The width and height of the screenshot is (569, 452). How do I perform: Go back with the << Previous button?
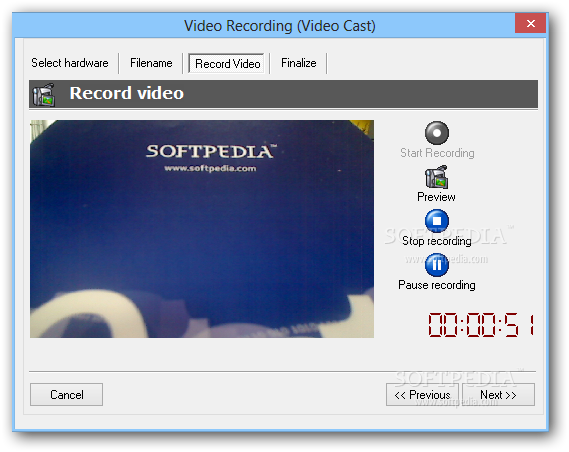tap(422, 395)
